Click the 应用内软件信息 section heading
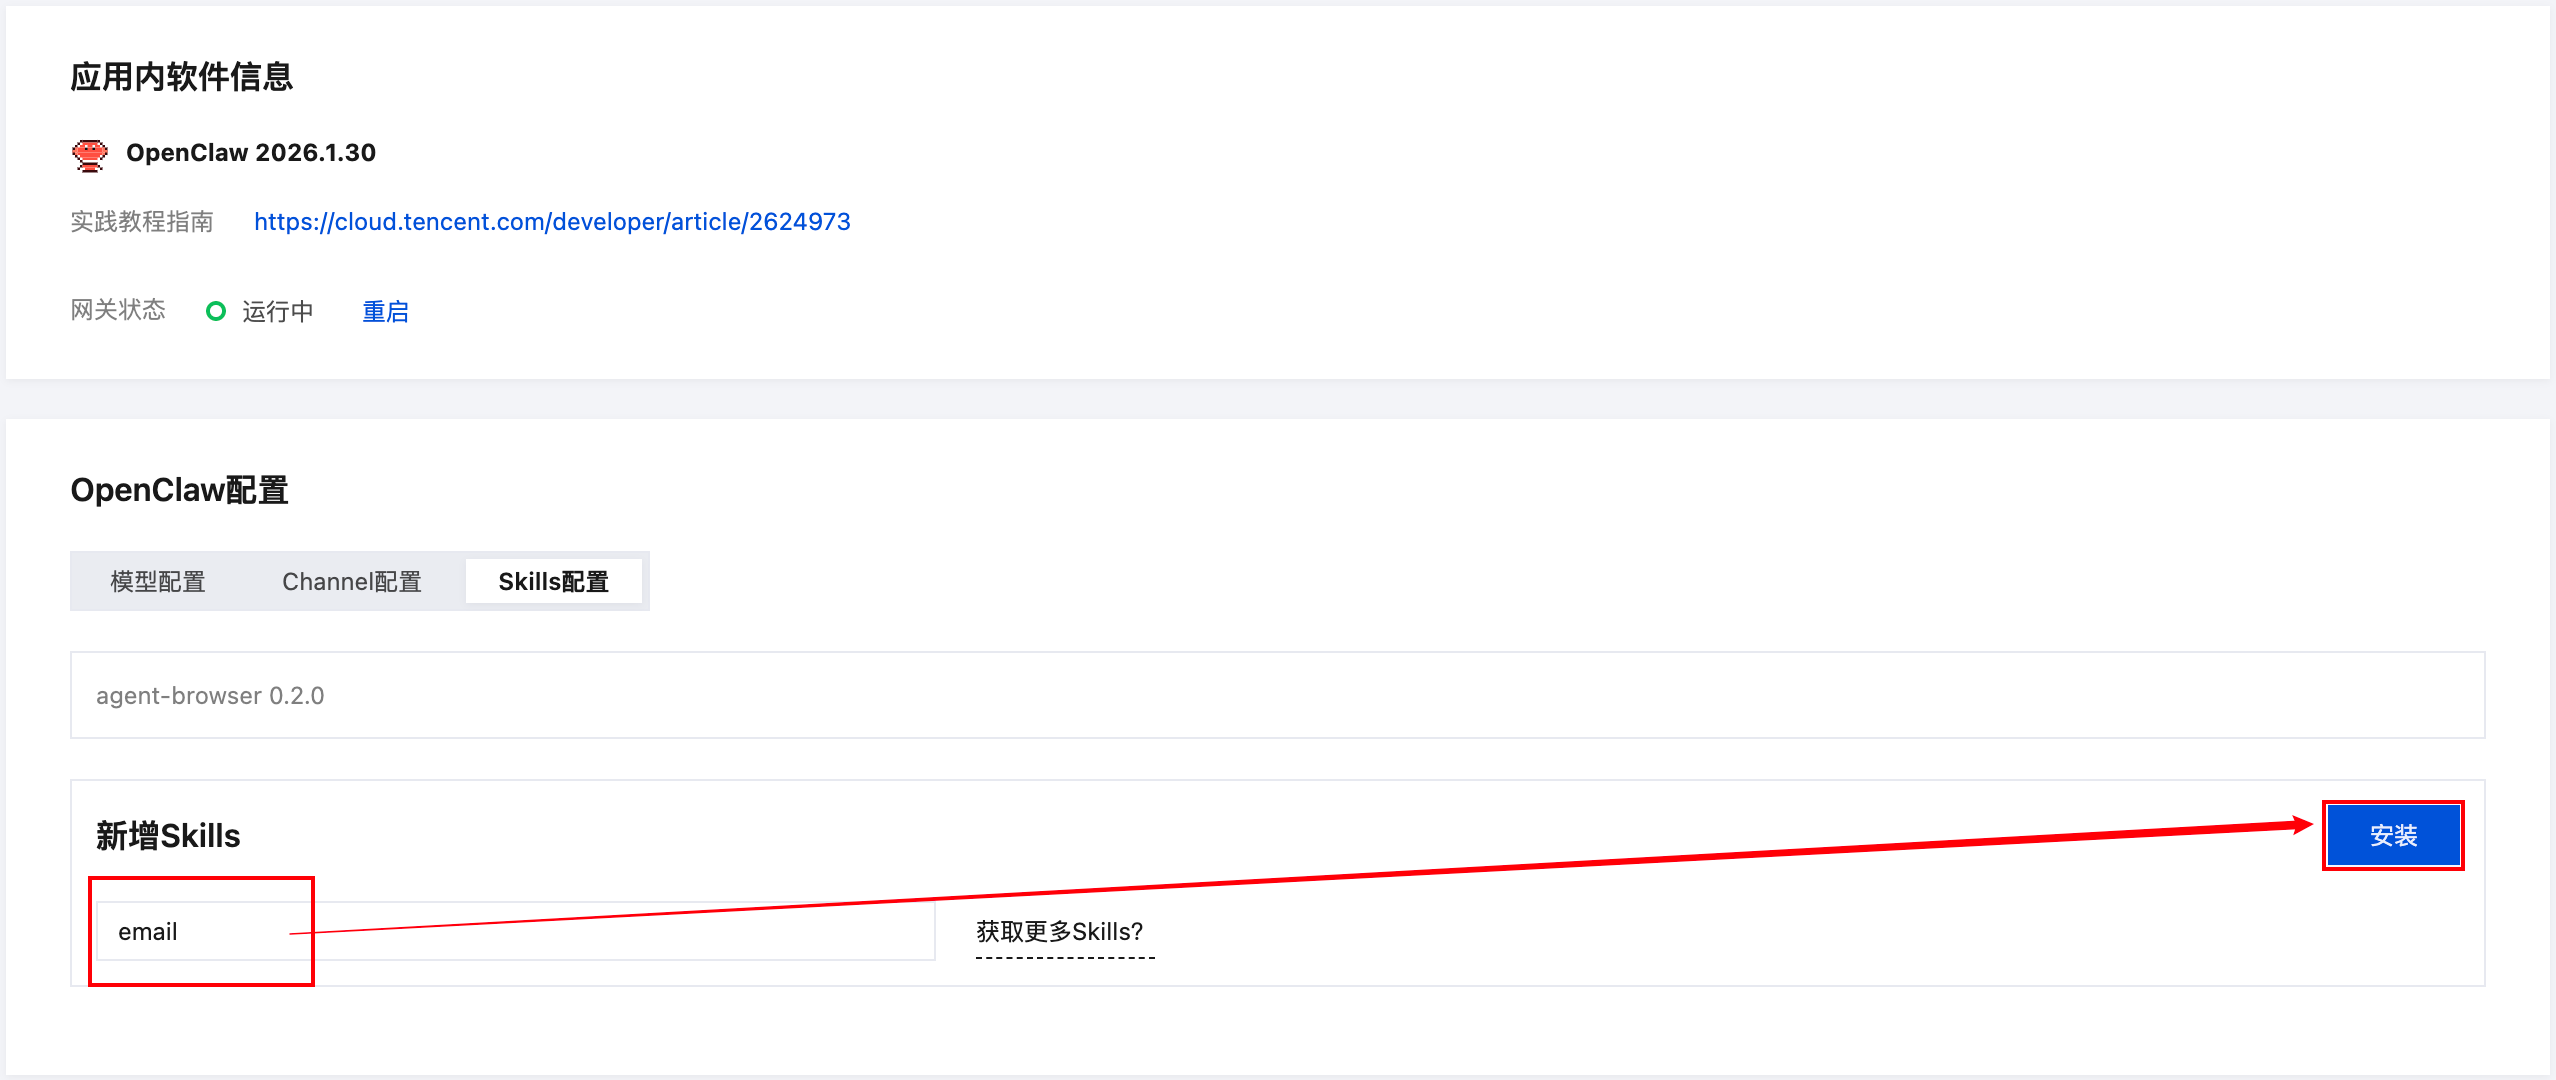The height and width of the screenshot is (1080, 2556). [181, 77]
